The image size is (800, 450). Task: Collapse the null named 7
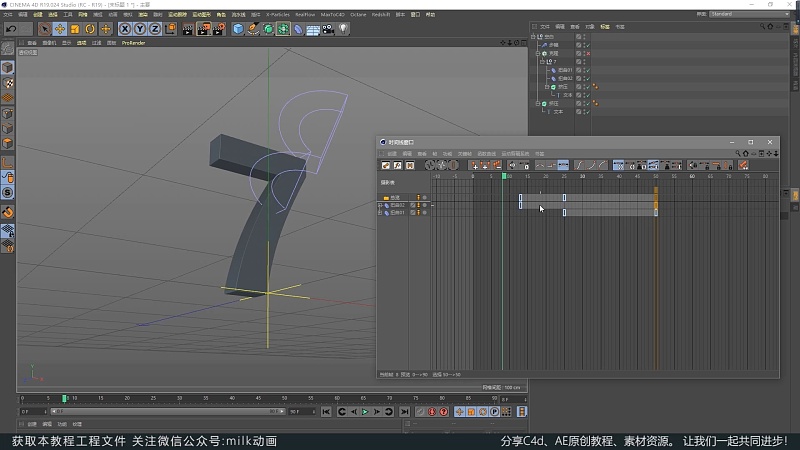point(542,62)
